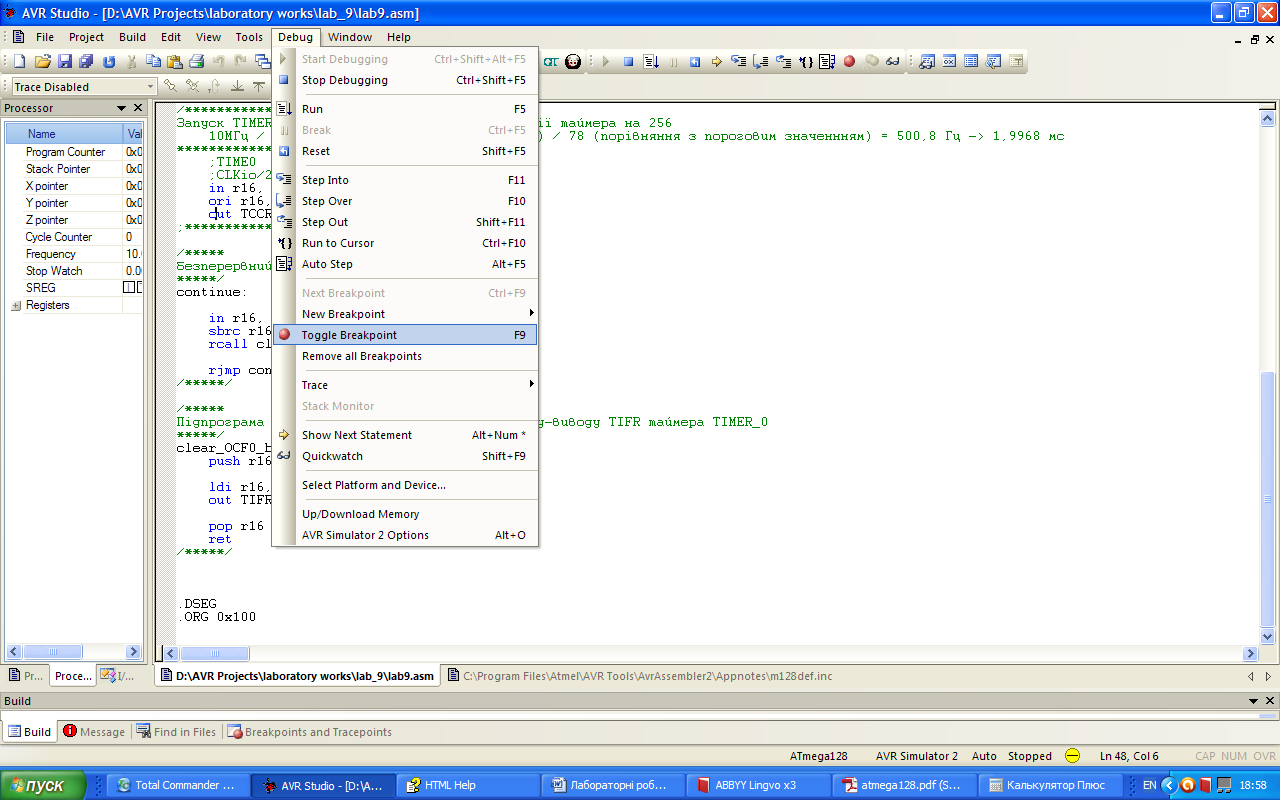
Task: Click the next-tab arrow of the editor tabs
Action: tap(1267, 676)
